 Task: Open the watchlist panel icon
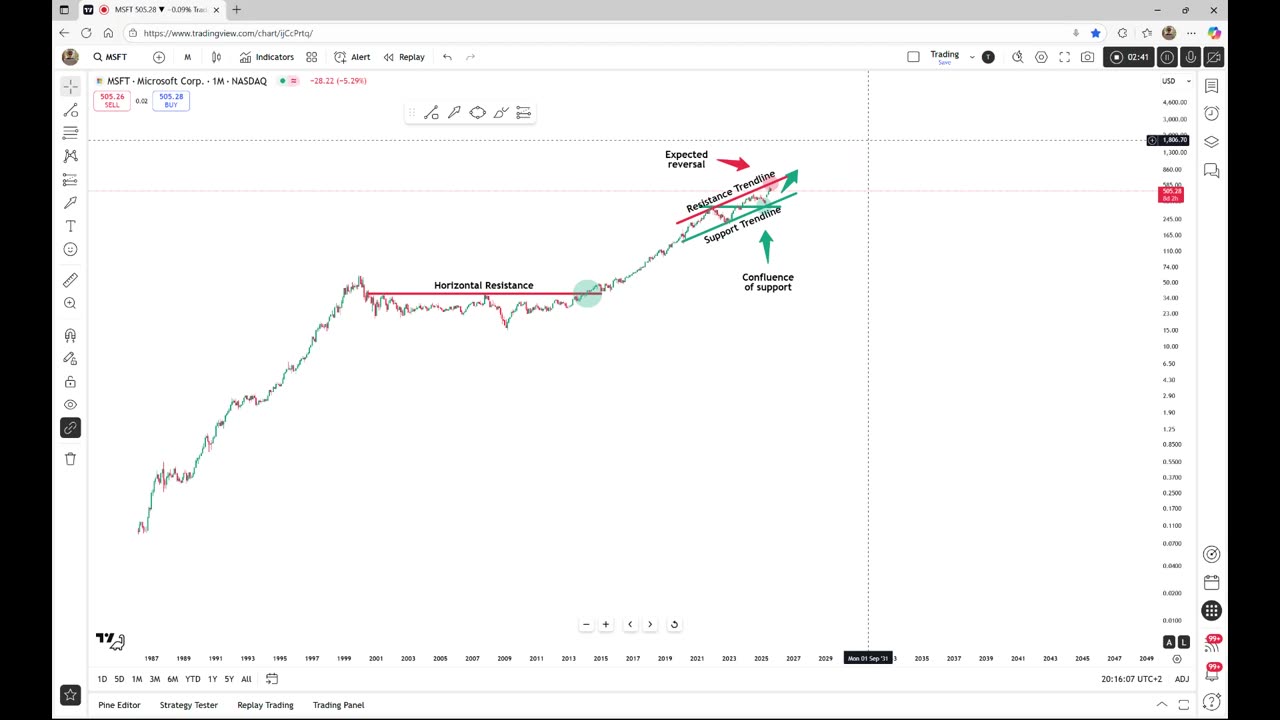coord(1212,86)
